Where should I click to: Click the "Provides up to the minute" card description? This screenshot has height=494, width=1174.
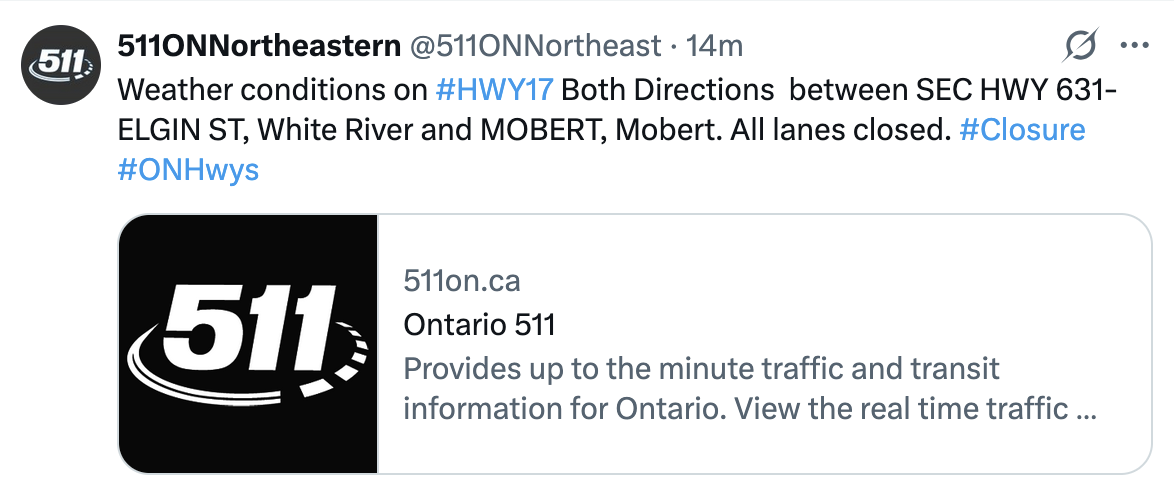[701, 369]
